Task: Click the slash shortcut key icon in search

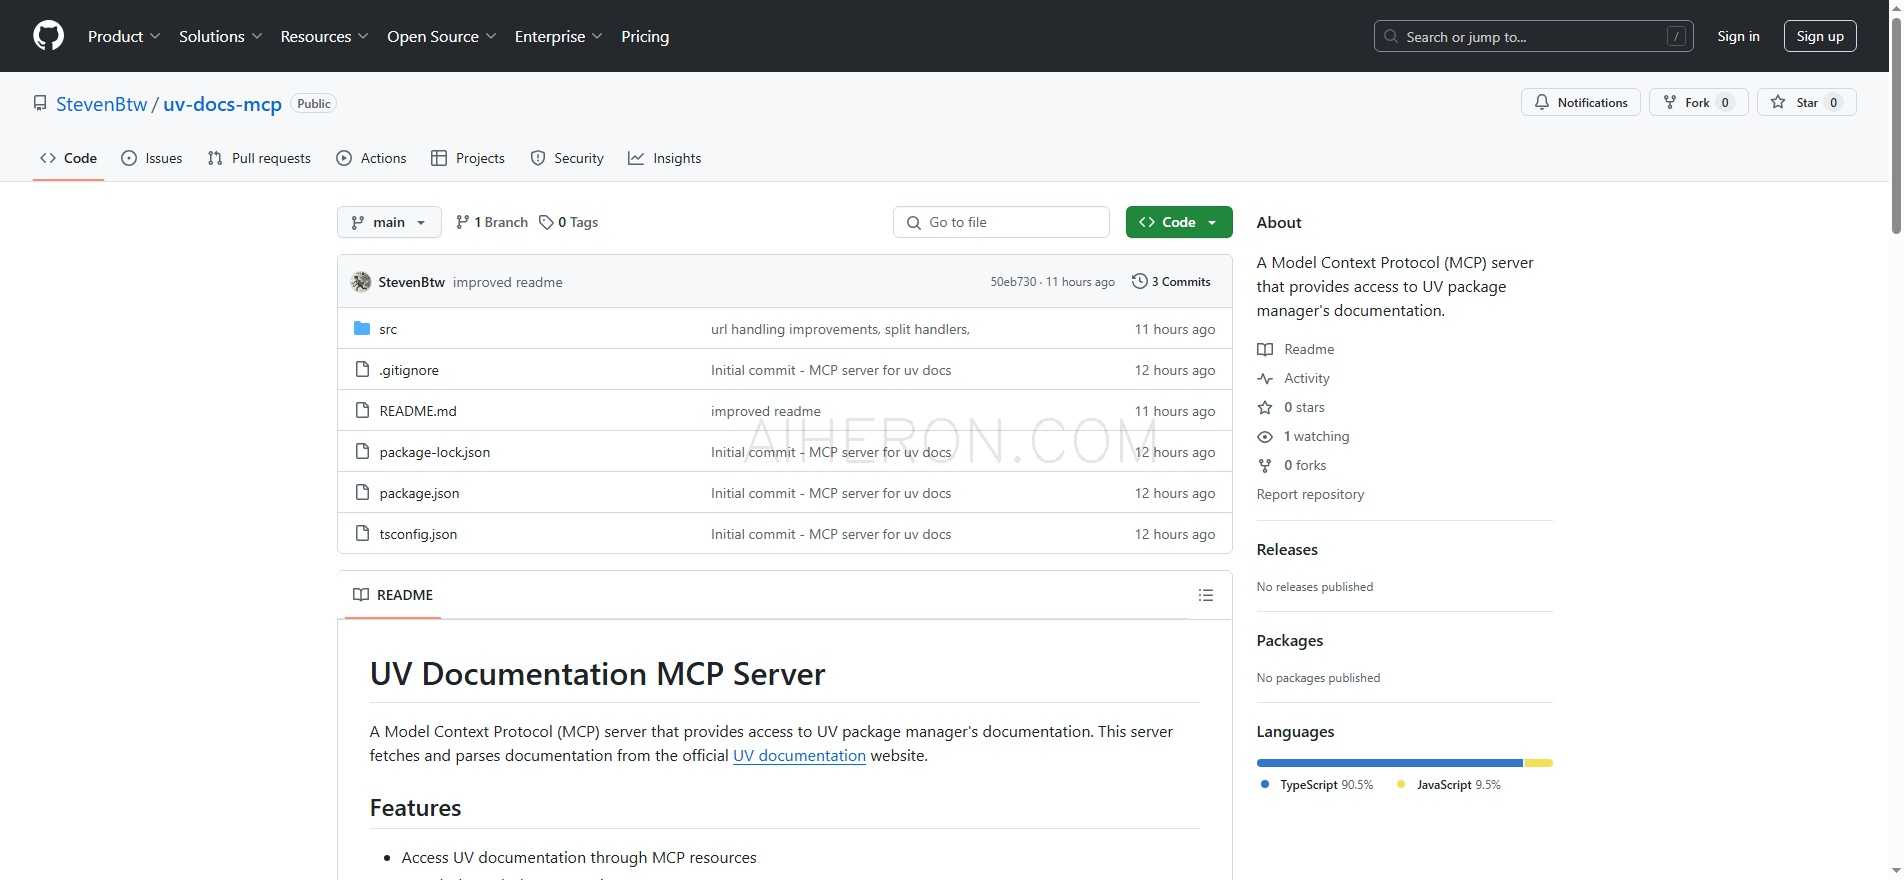Action: (x=1677, y=36)
